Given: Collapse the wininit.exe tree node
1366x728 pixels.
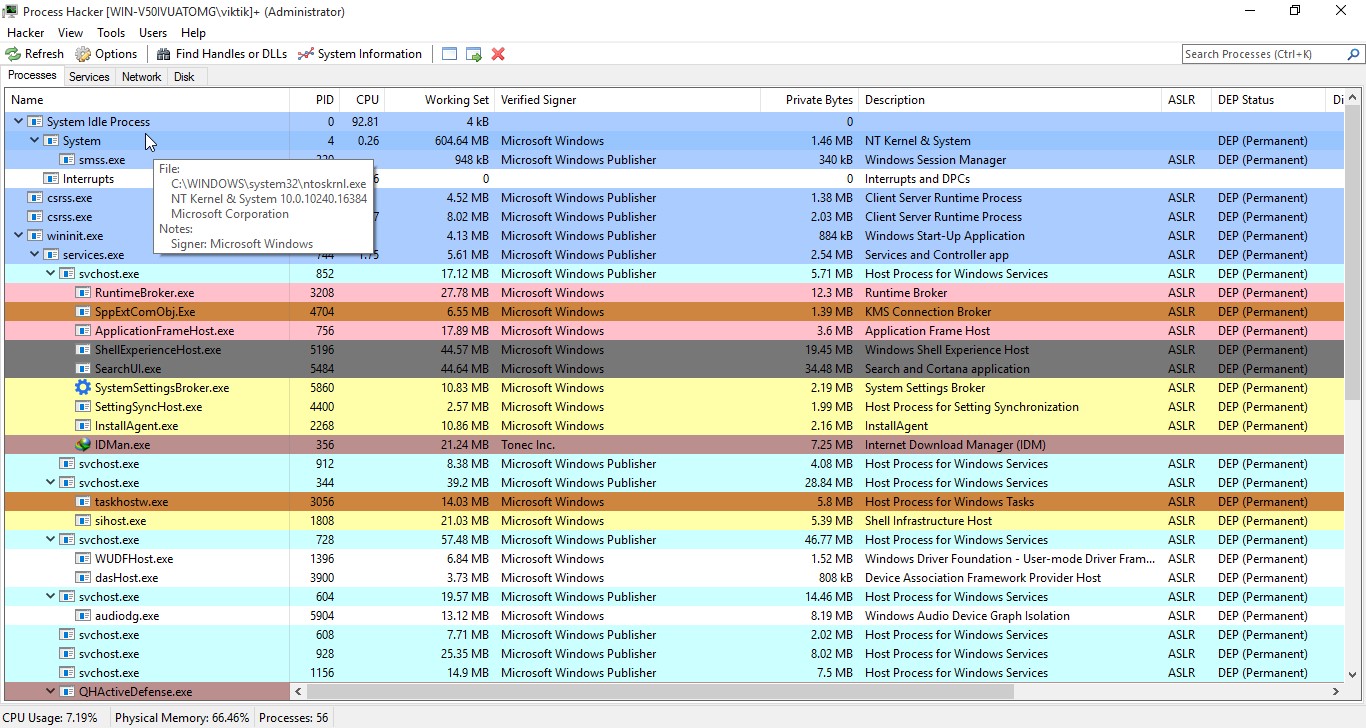Looking at the screenshot, I should point(19,236).
